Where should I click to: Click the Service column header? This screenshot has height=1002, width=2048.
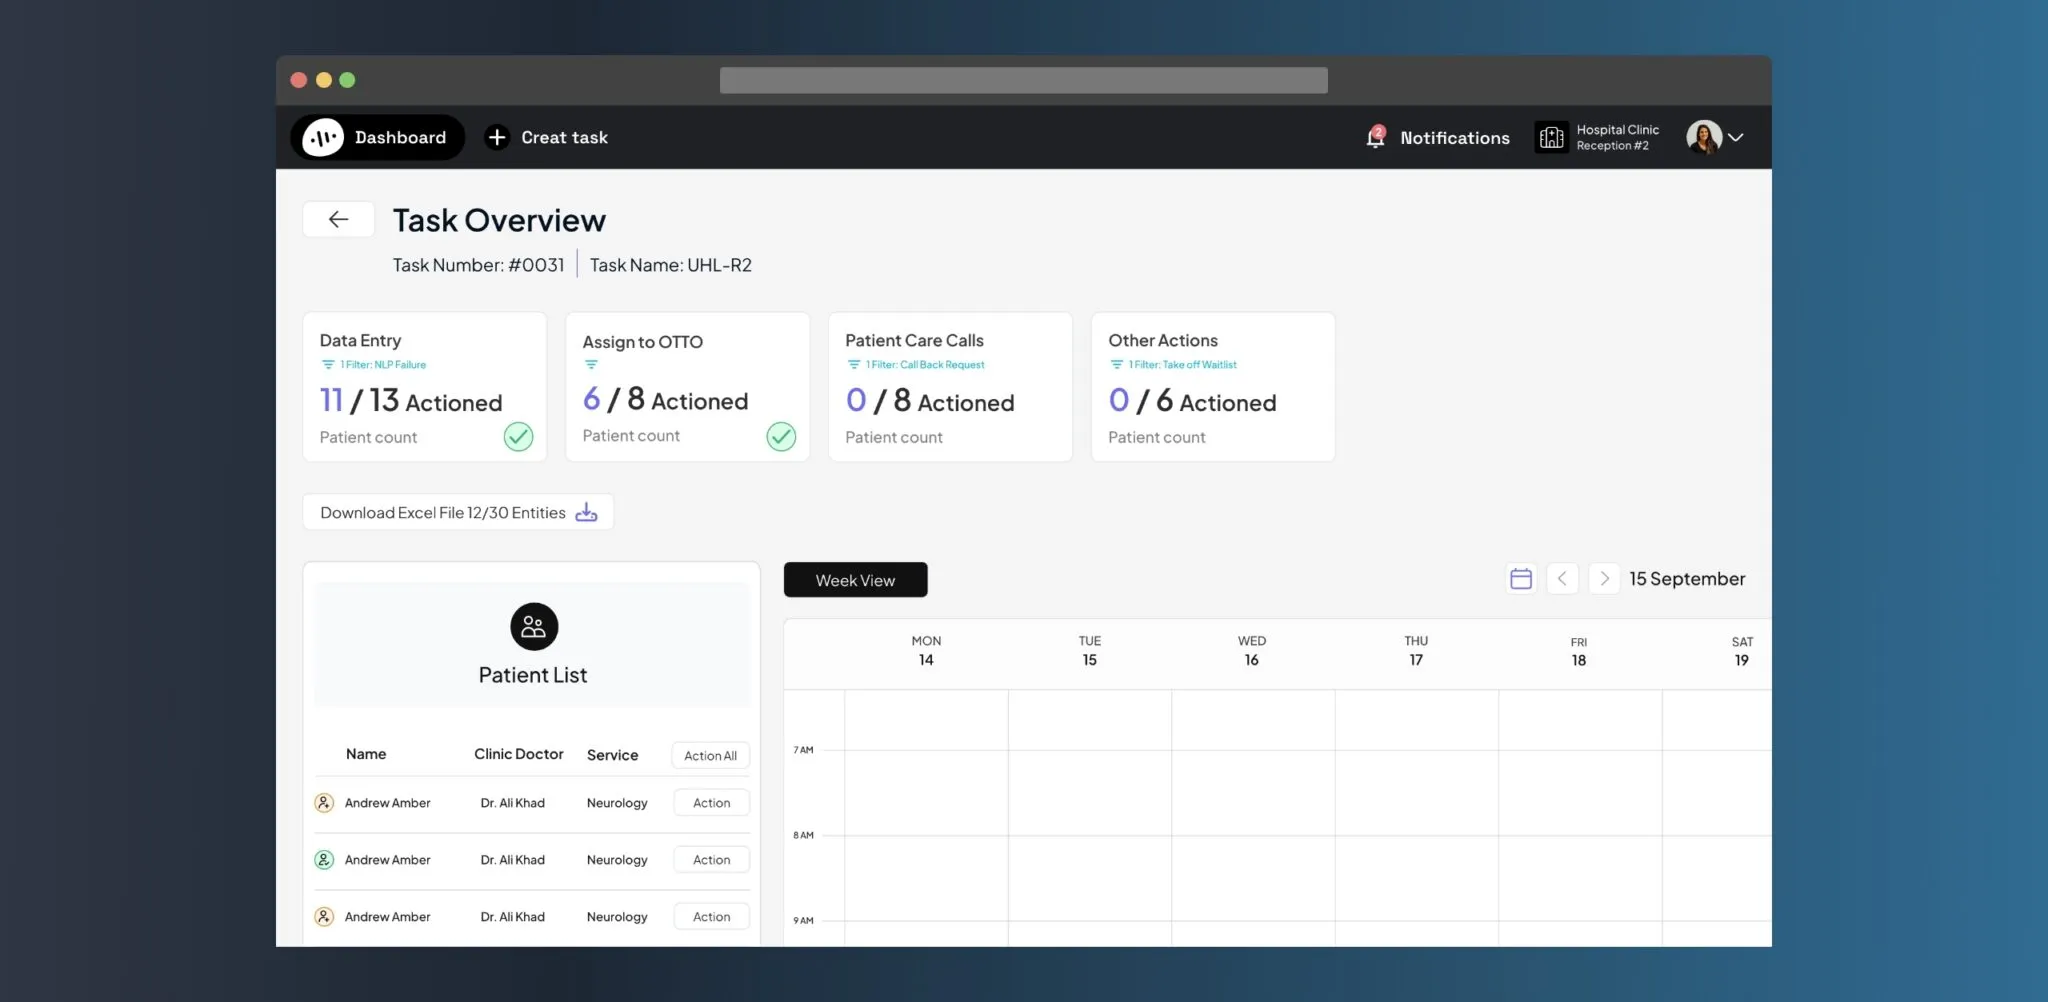pos(612,755)
